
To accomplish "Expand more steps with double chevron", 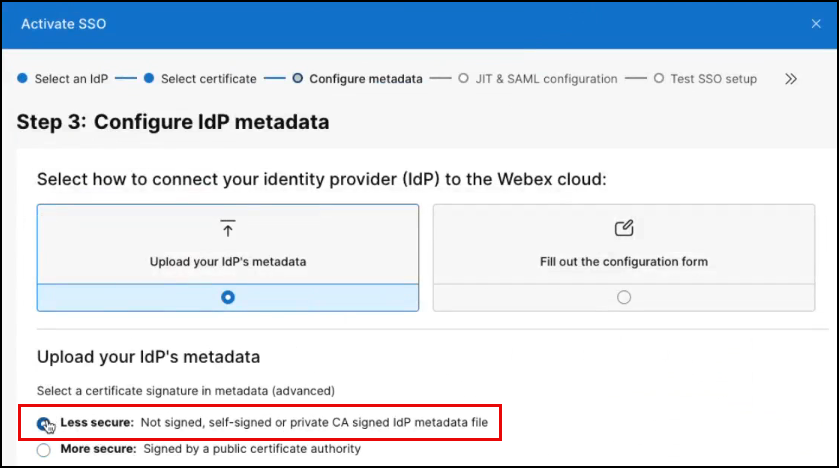I will (x=791, y=78).
